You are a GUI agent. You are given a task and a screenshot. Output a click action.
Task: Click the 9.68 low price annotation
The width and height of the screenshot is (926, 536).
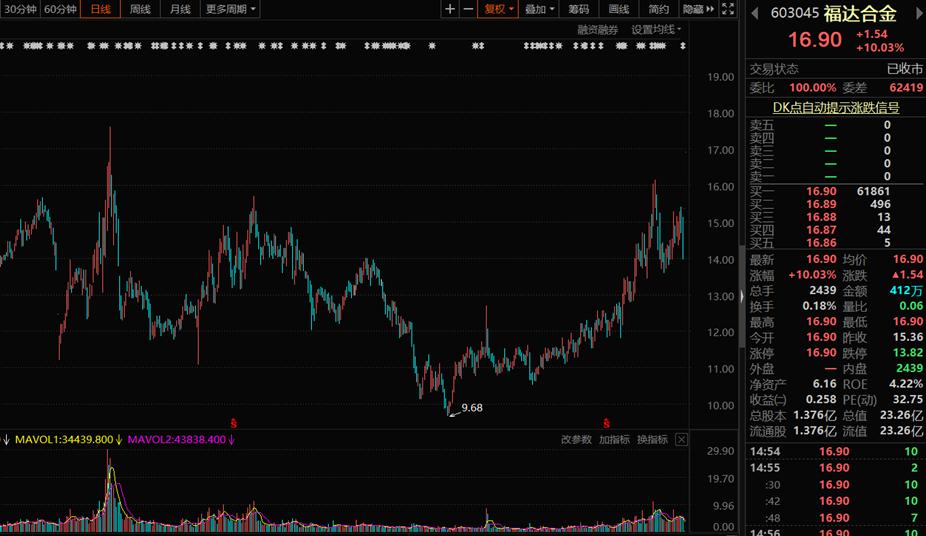click(x=472, y=408)
